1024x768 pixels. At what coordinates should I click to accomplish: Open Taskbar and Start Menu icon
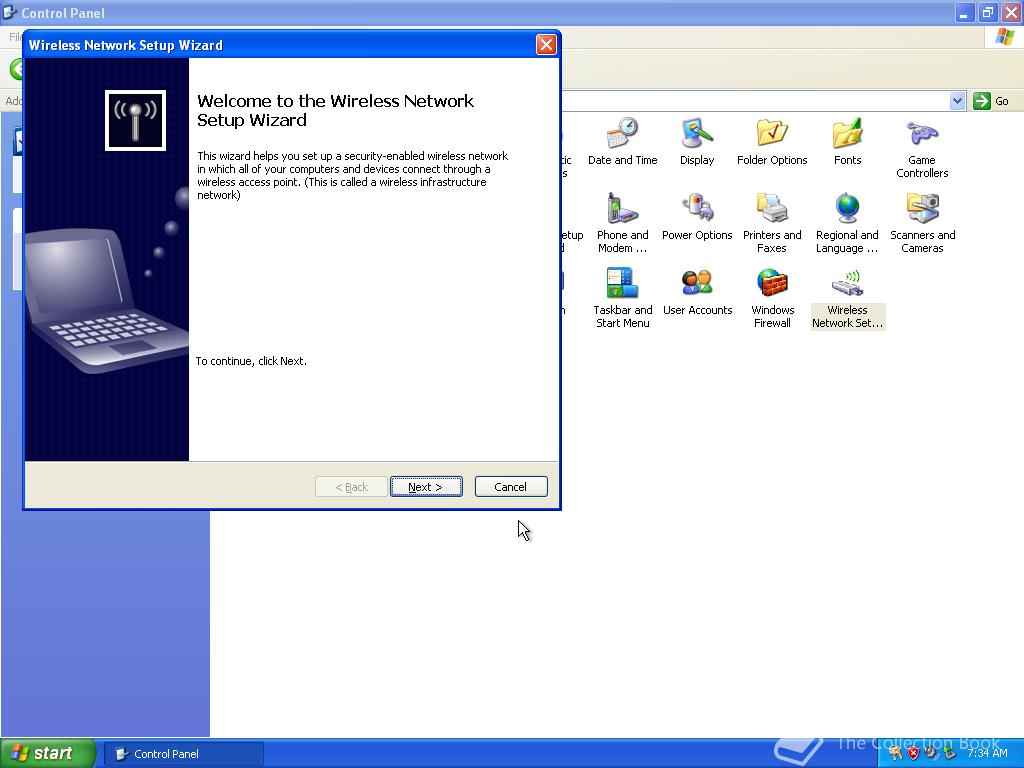(x=622, y=283)
